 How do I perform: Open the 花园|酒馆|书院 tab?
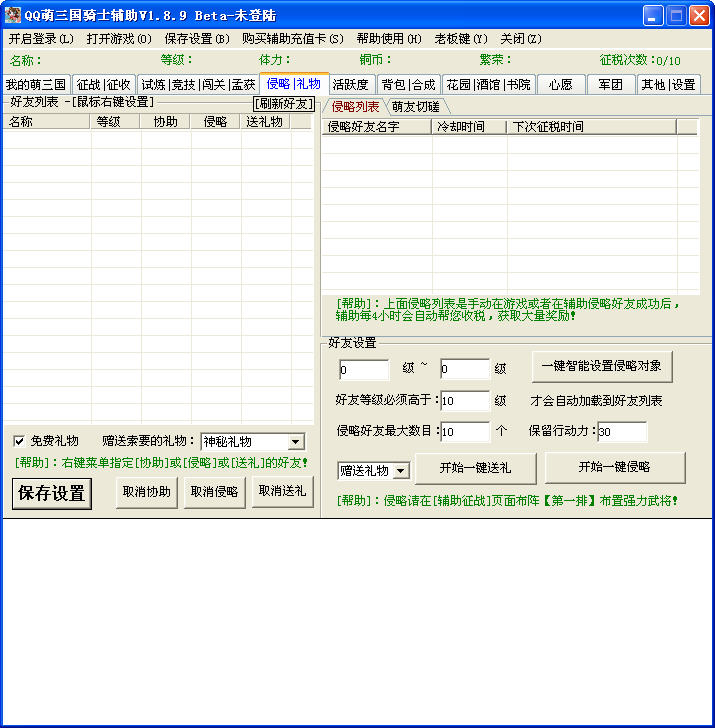[x=488, y=84]
